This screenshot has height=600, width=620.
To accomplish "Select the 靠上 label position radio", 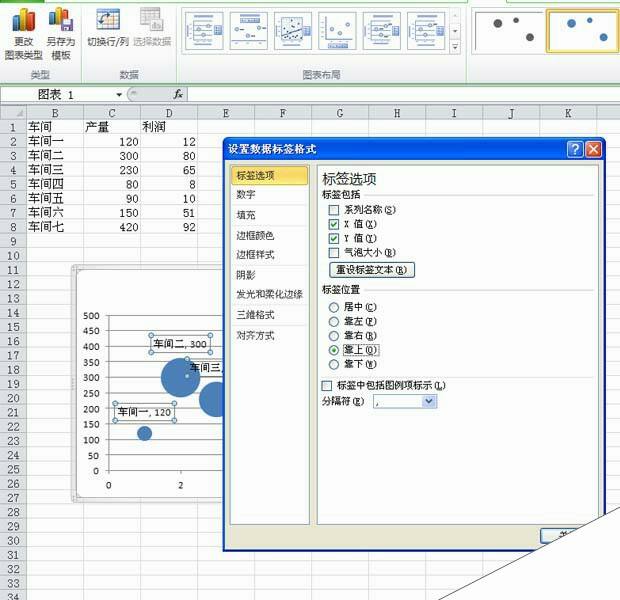I will click(x=334, y=350).
